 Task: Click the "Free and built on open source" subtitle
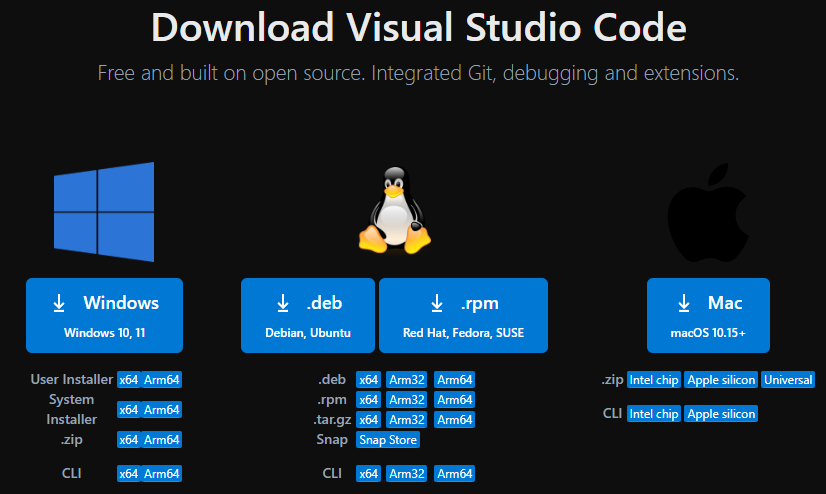click(x=418, y=73)
